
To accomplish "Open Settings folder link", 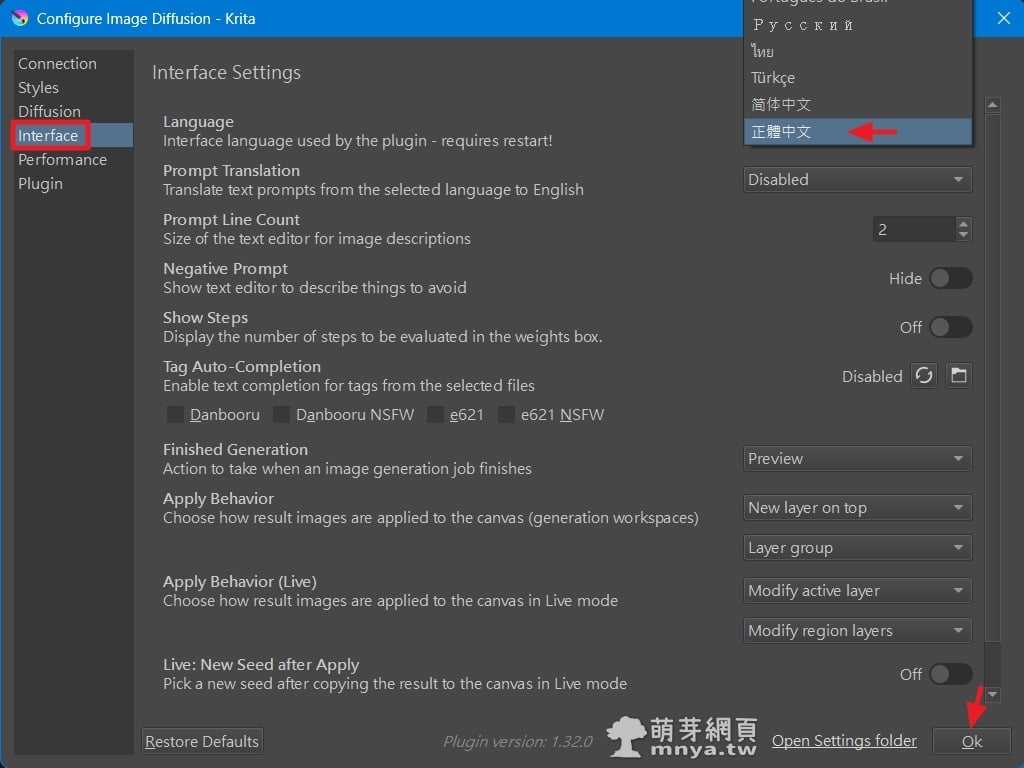I will click(844, 741).
